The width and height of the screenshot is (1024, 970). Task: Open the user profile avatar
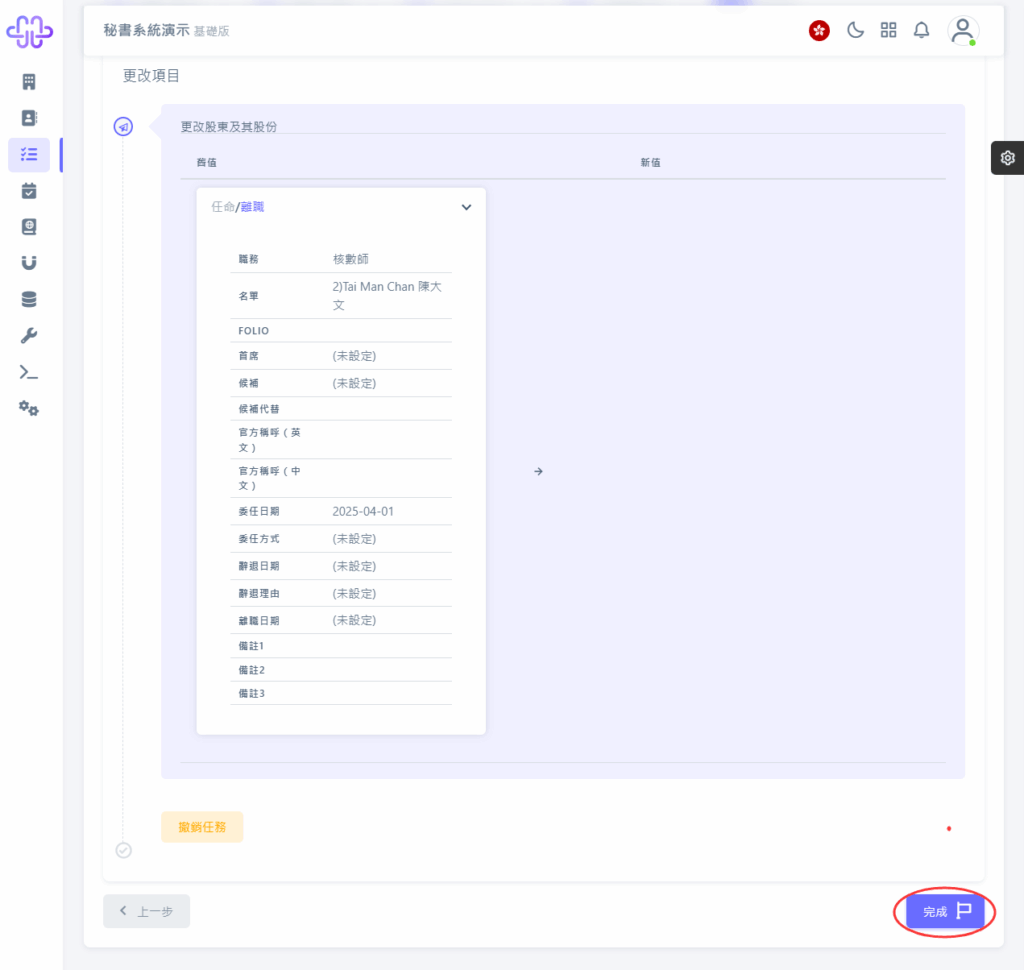coord(963,31)
